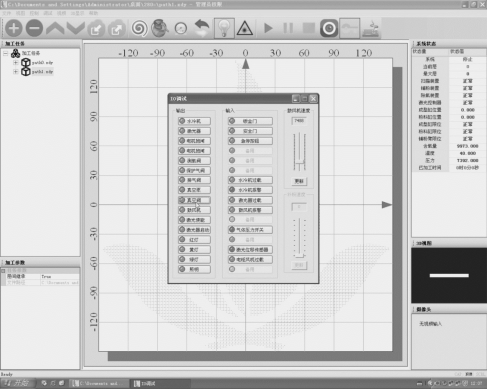Toggle the 红灯 output indicator button
The width and height of the screenshot is (487, 389).
(194, 240)
